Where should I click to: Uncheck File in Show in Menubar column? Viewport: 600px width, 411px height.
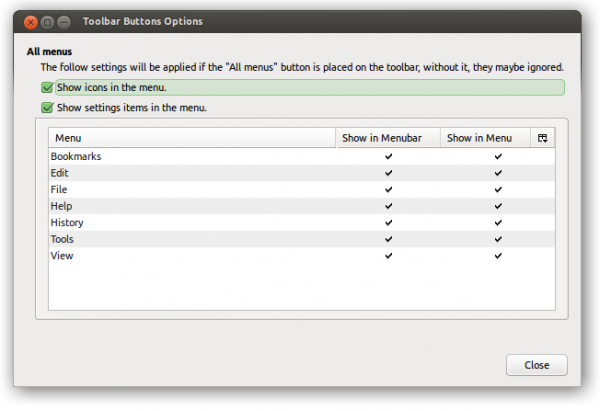tap(388, 189)
